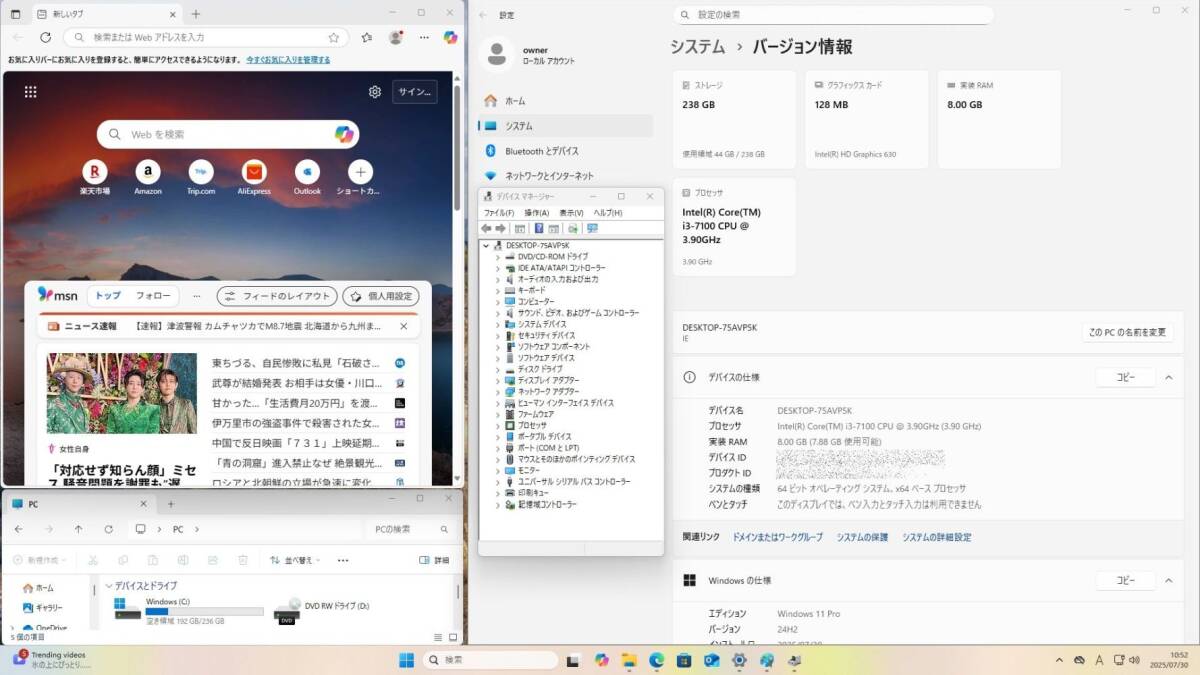This screenshot has width=1200, height=675.
Task: Click Device Manager help toolbar icon
Action: pos(539,229)
